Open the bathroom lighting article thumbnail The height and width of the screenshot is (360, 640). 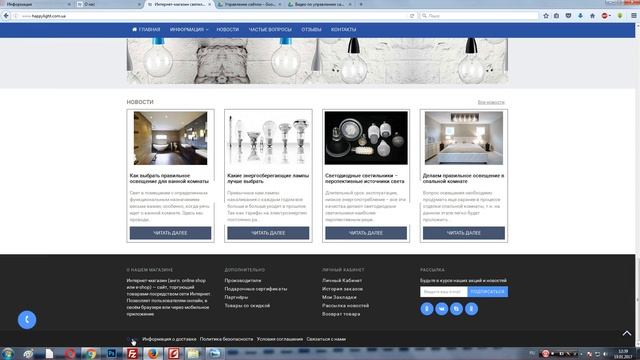click(x=170, y=138)
